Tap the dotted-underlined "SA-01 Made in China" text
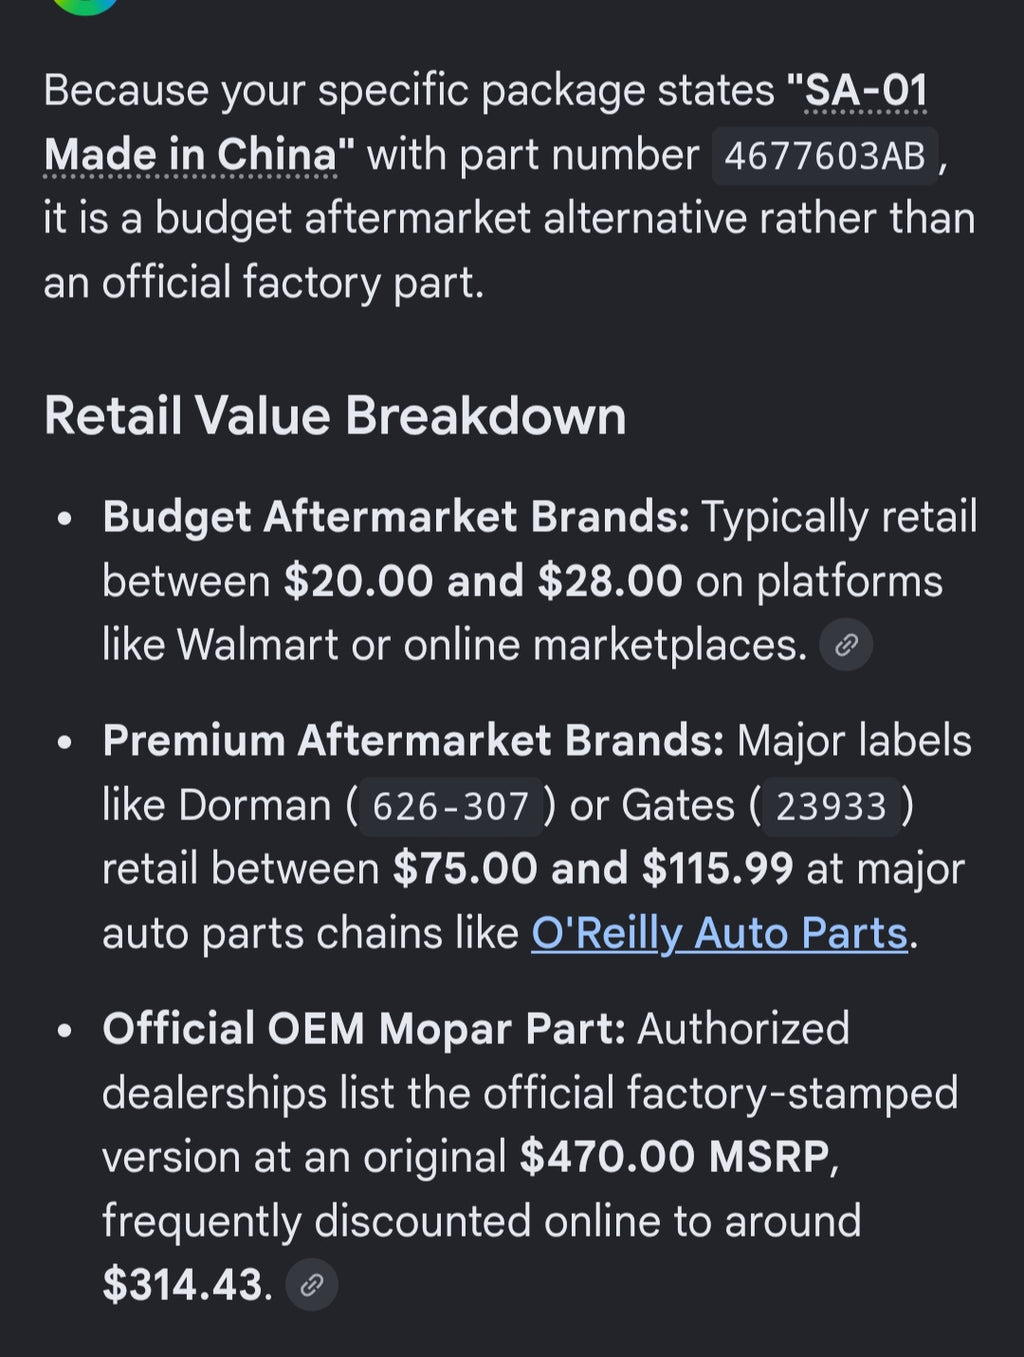This screenshot has height=1357, width=1024. (487, 123)
